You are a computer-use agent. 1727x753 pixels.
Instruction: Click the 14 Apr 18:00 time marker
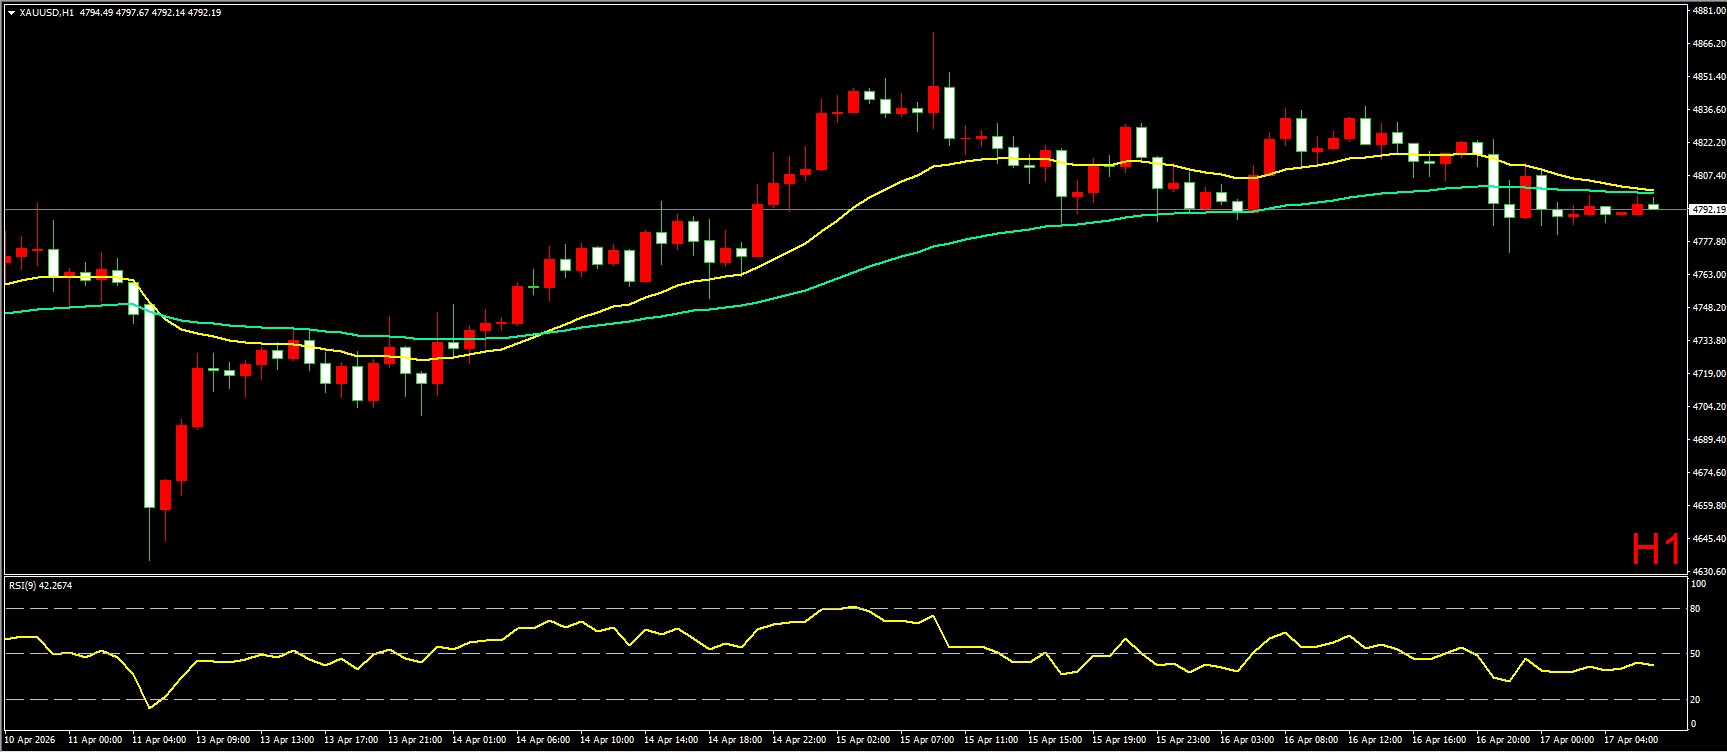tap(734, 740)
